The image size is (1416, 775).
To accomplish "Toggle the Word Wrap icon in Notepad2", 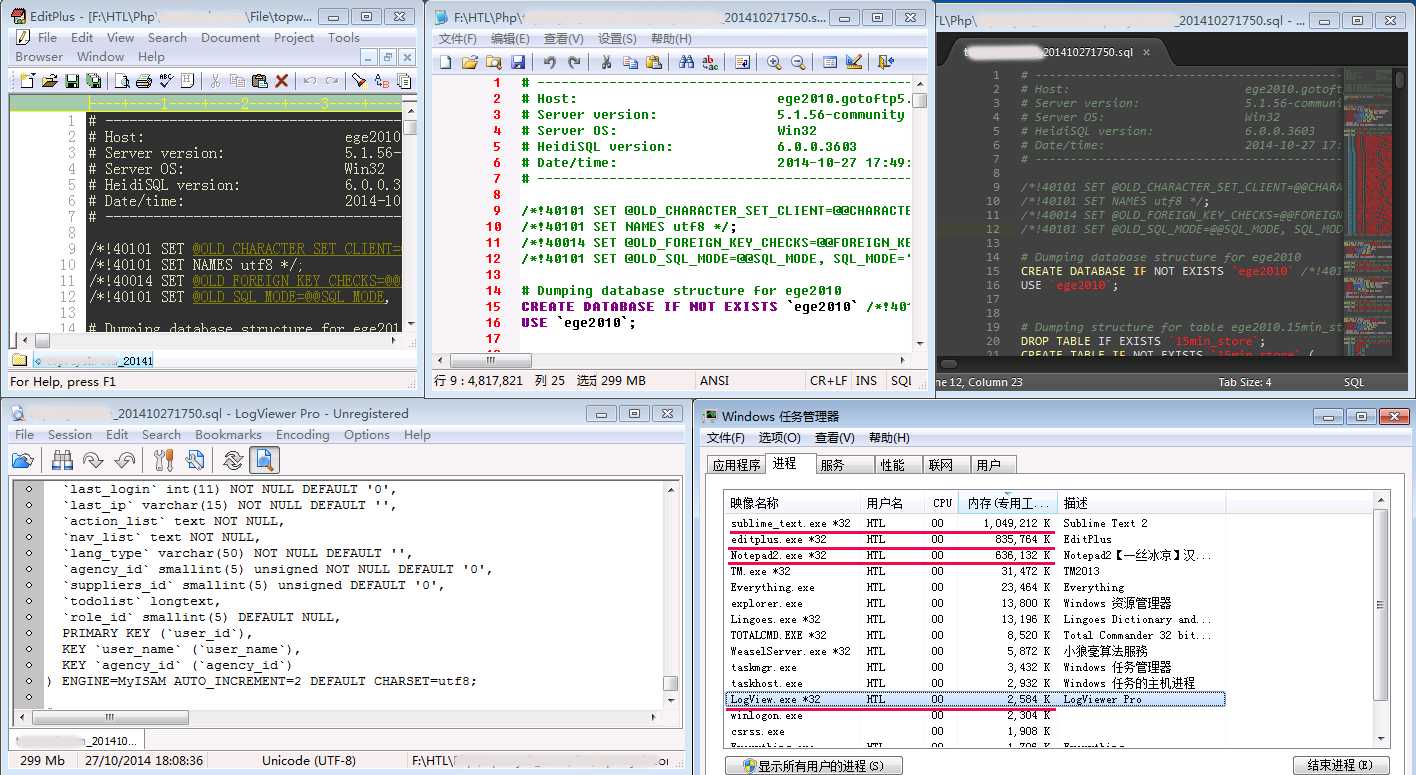I will pos(742,62).
